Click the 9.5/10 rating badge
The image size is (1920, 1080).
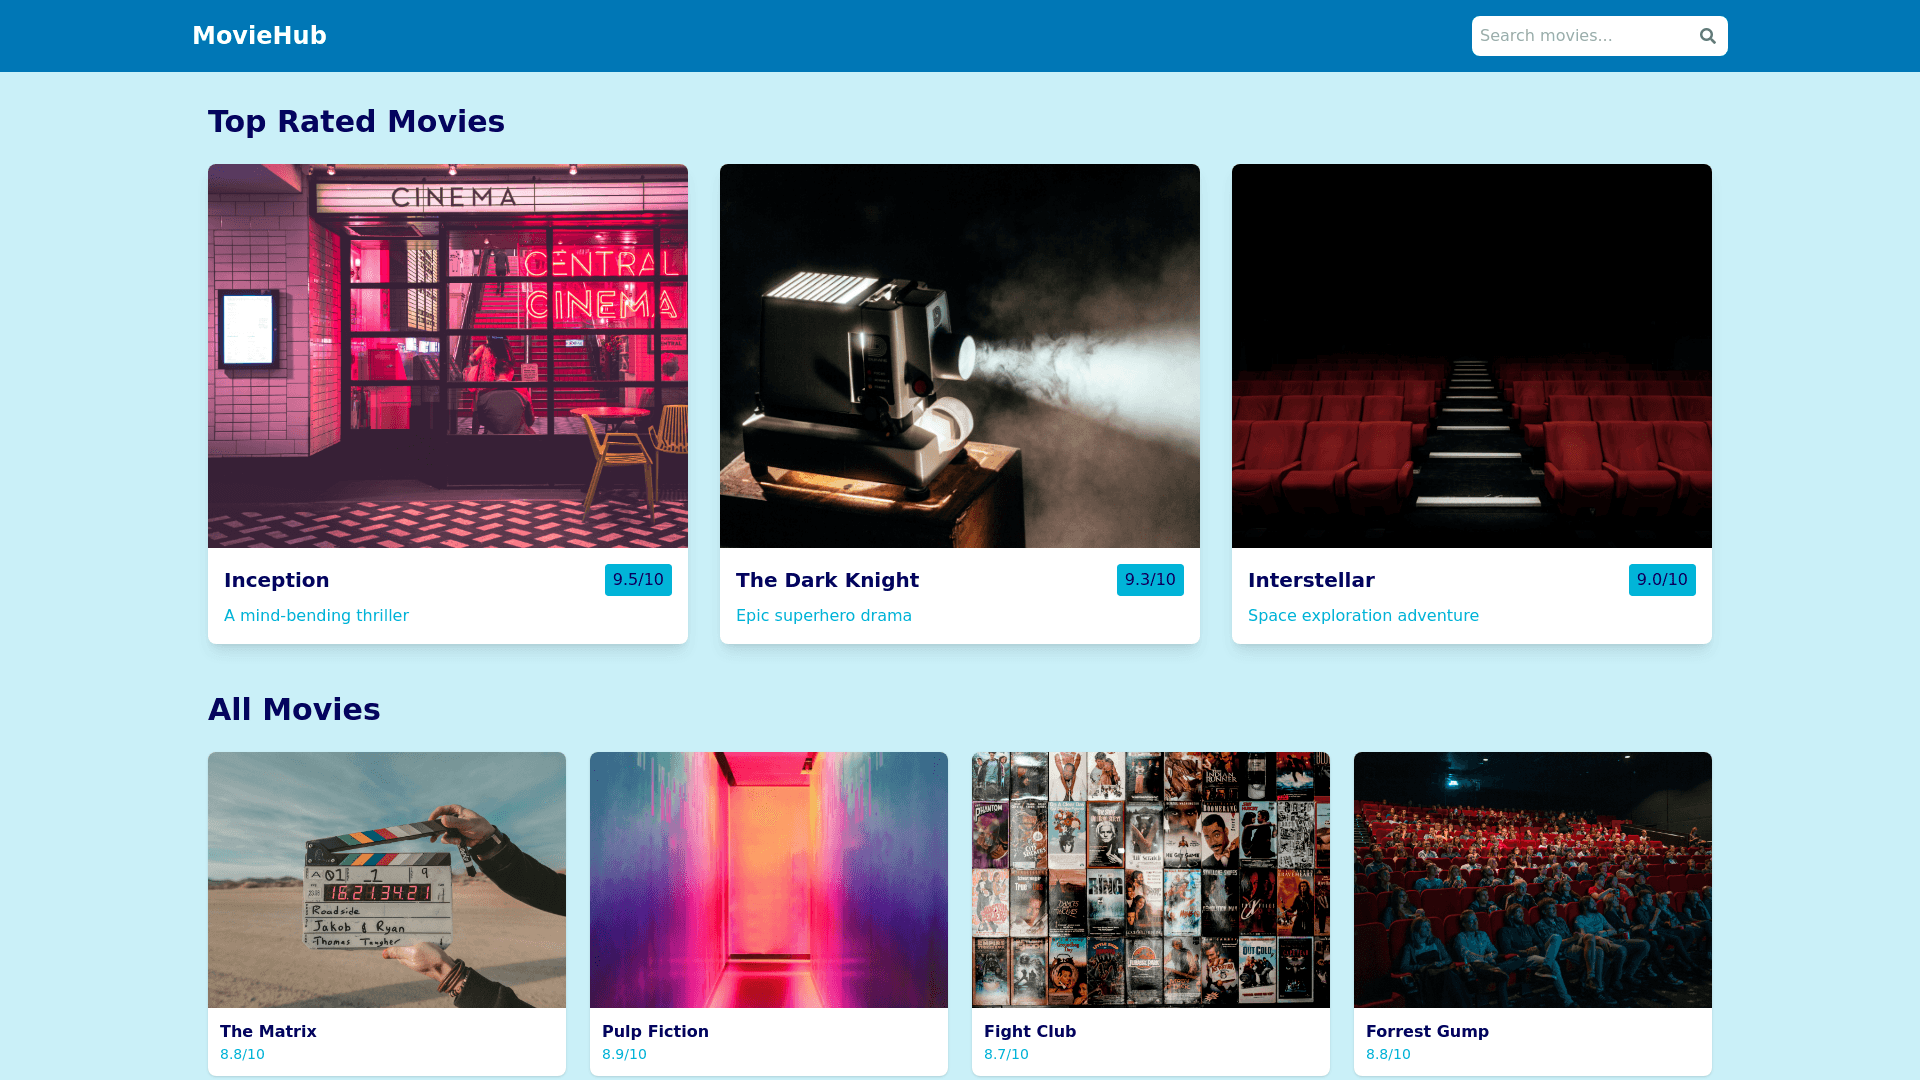[638, 580]
